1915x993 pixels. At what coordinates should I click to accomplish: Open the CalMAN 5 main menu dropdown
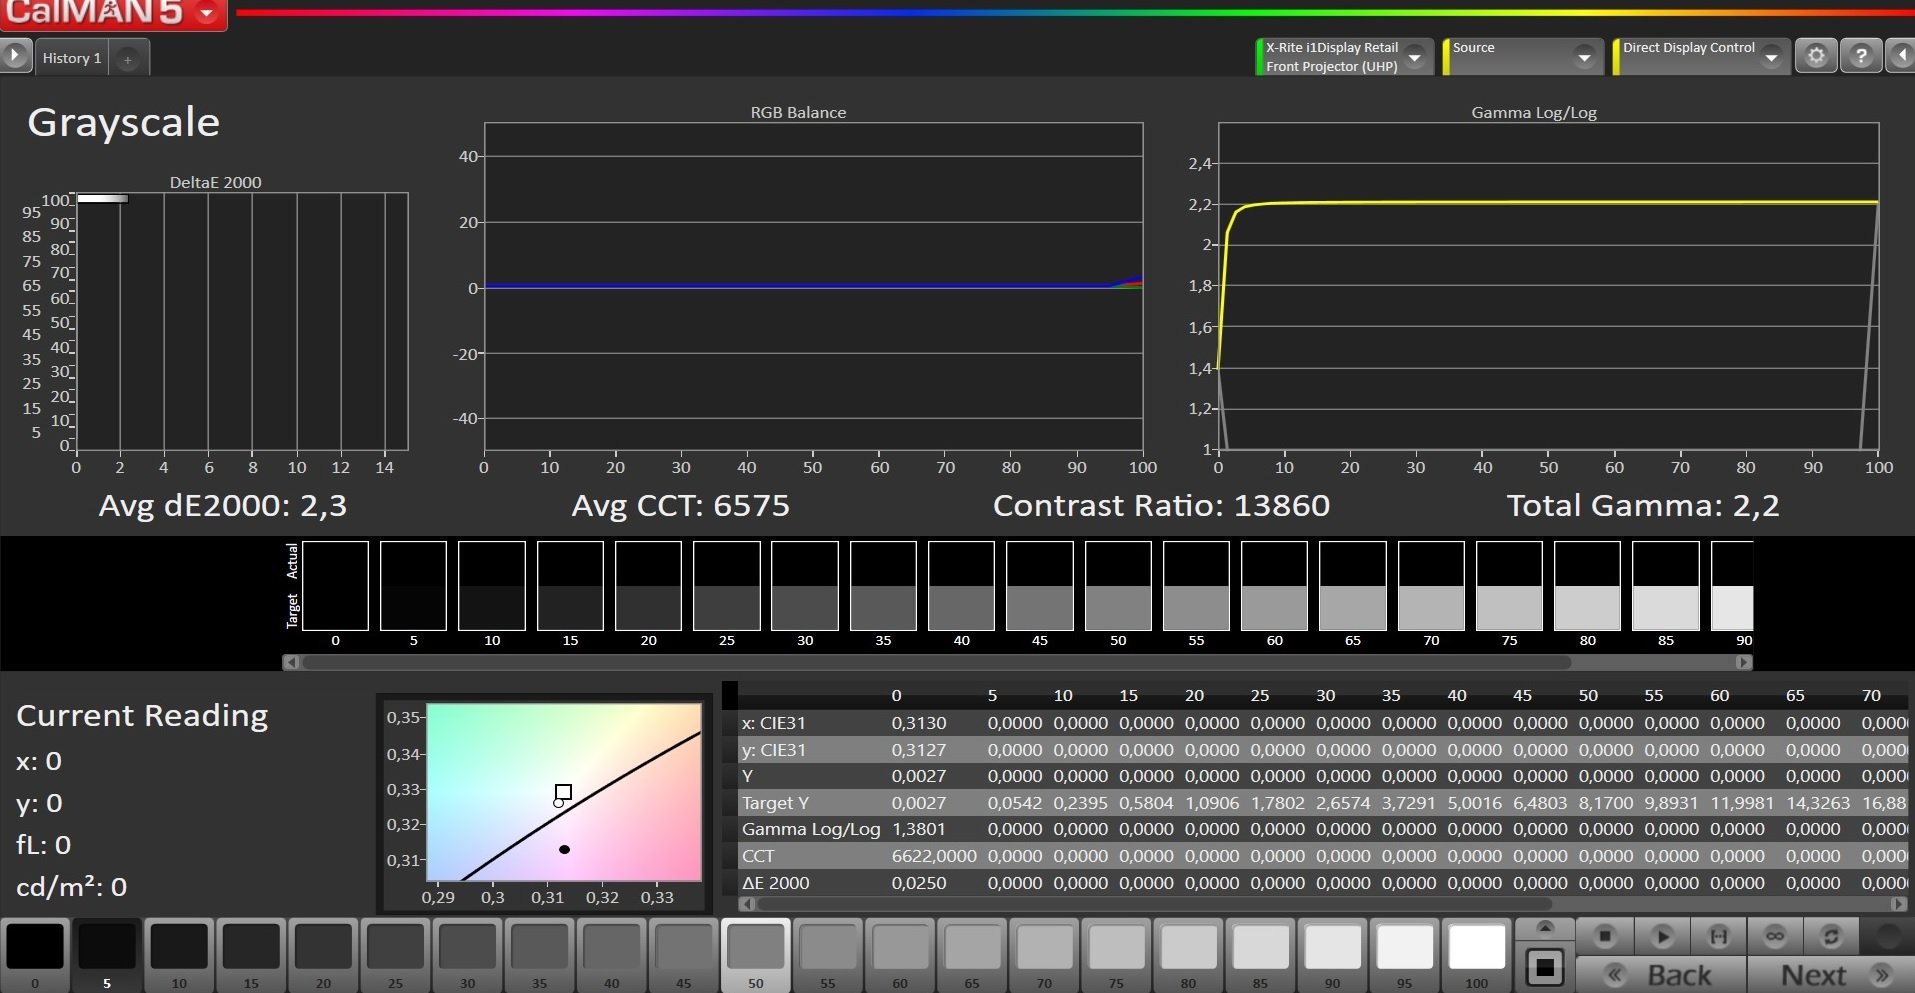pos(207,14)
